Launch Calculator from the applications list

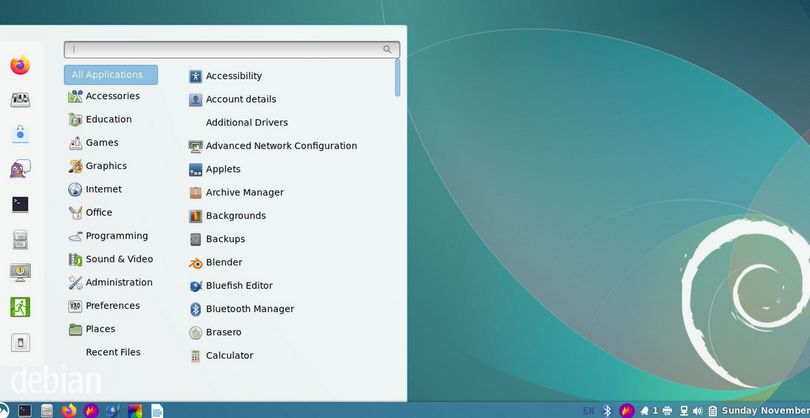coord(229,355)
